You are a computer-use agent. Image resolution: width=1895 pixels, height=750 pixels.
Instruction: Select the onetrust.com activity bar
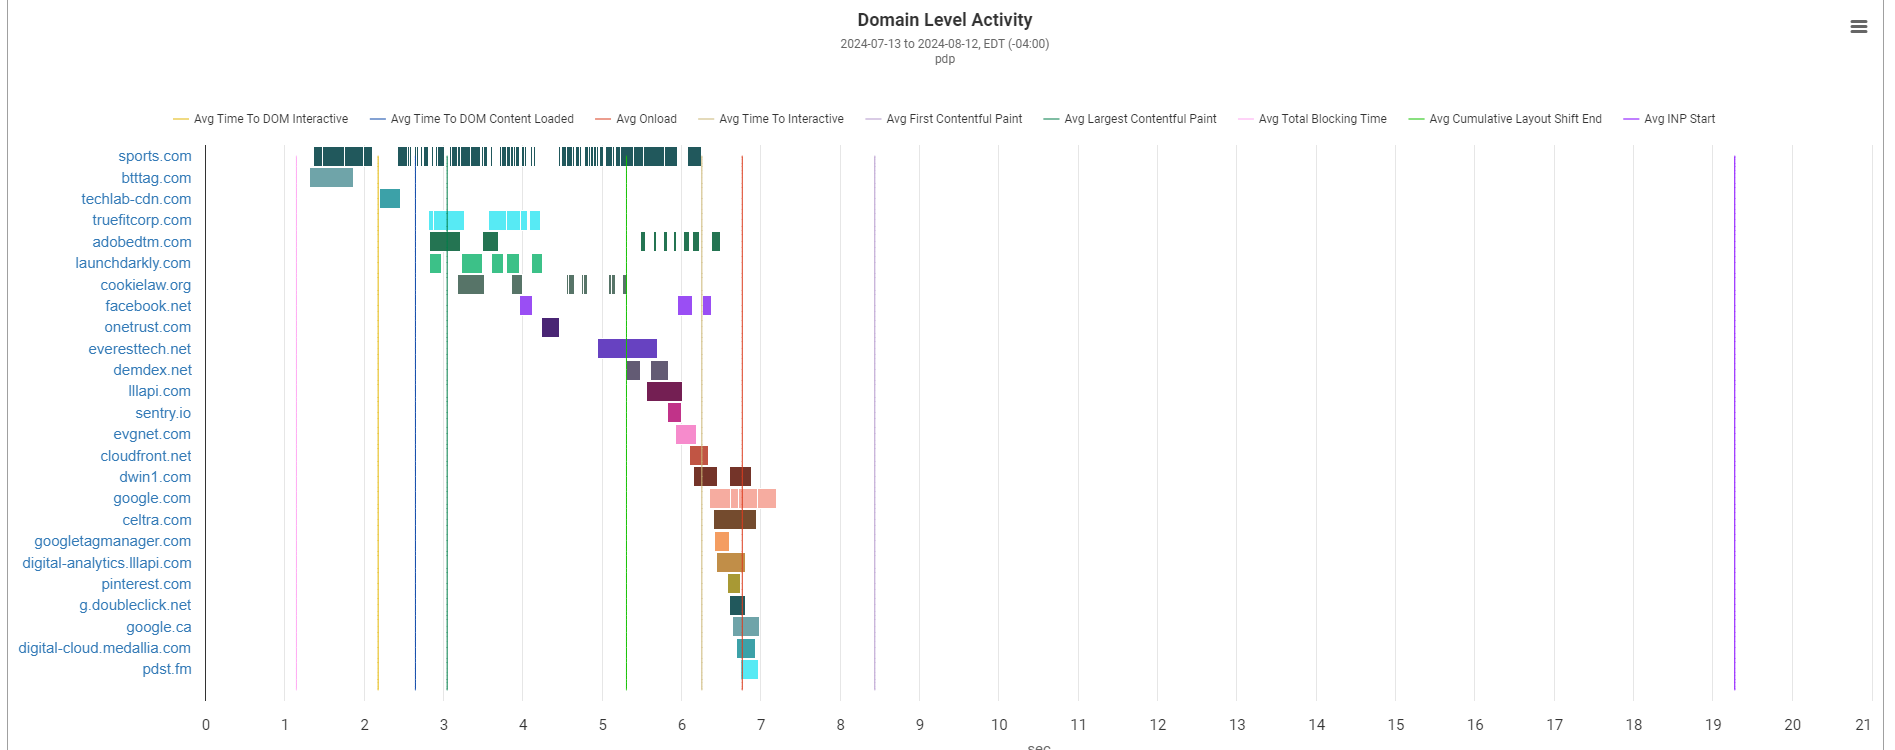point(550,327)
